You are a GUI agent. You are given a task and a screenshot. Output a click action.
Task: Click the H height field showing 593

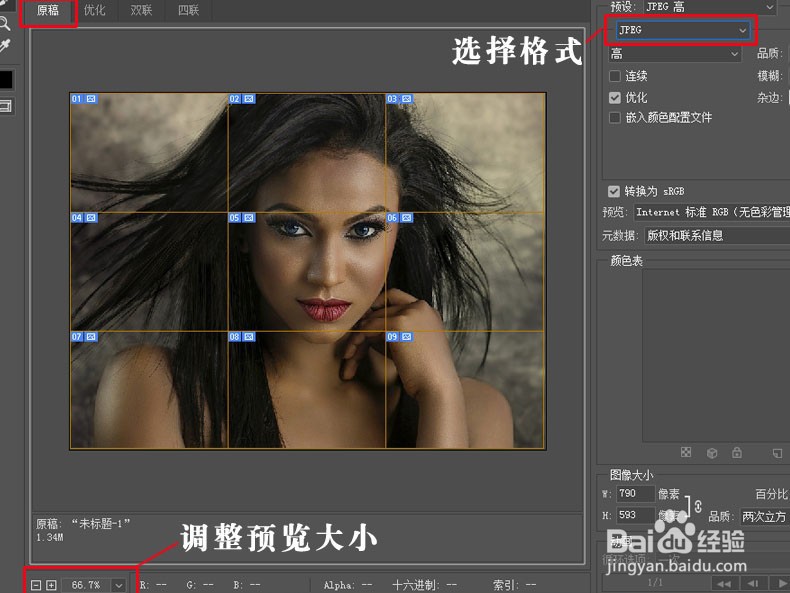[635, 515]
